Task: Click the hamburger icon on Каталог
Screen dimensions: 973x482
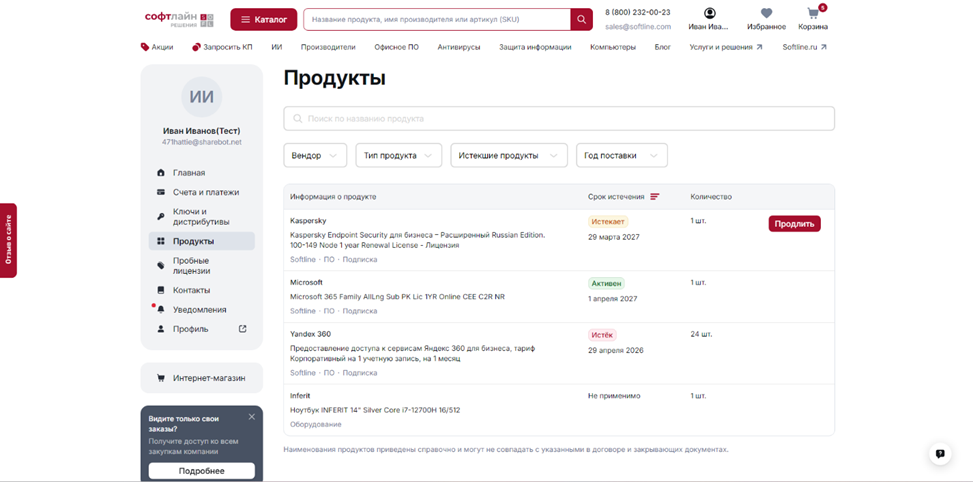Action: [246, 19]
